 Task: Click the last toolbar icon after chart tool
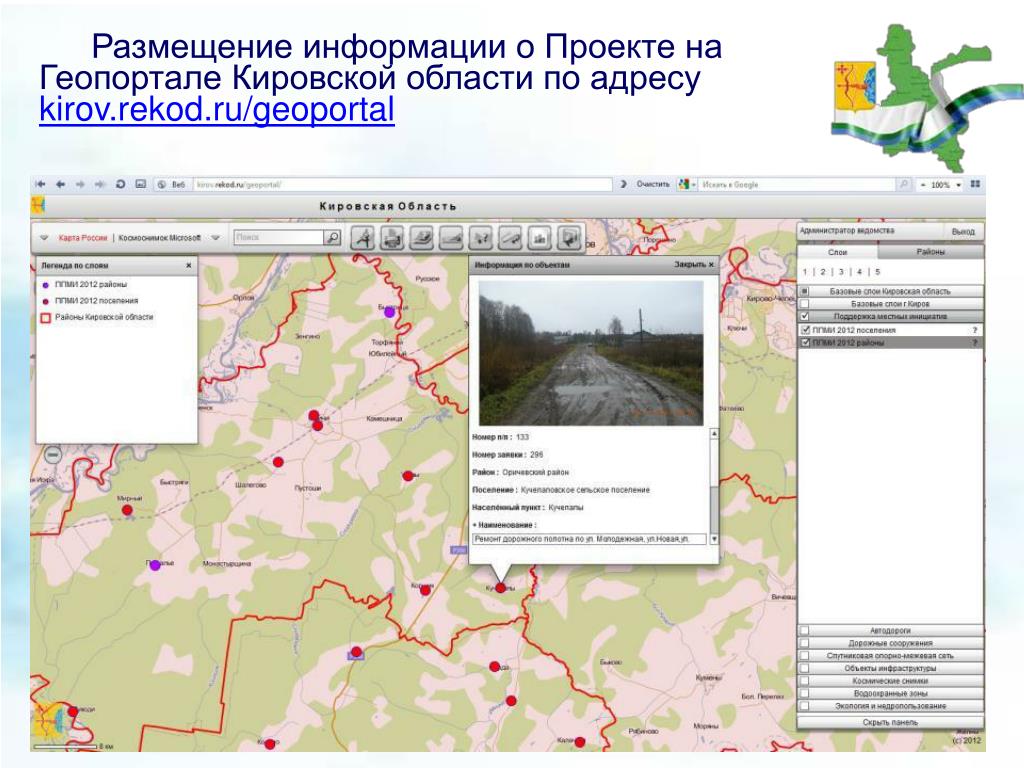pos(569,238)
